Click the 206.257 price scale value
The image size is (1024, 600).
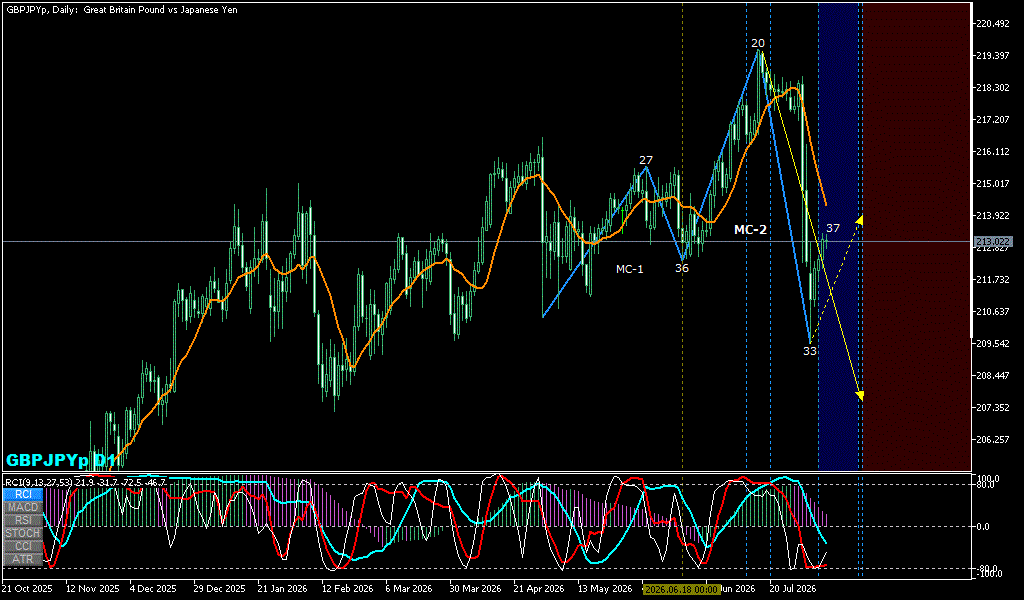(993, 439)
